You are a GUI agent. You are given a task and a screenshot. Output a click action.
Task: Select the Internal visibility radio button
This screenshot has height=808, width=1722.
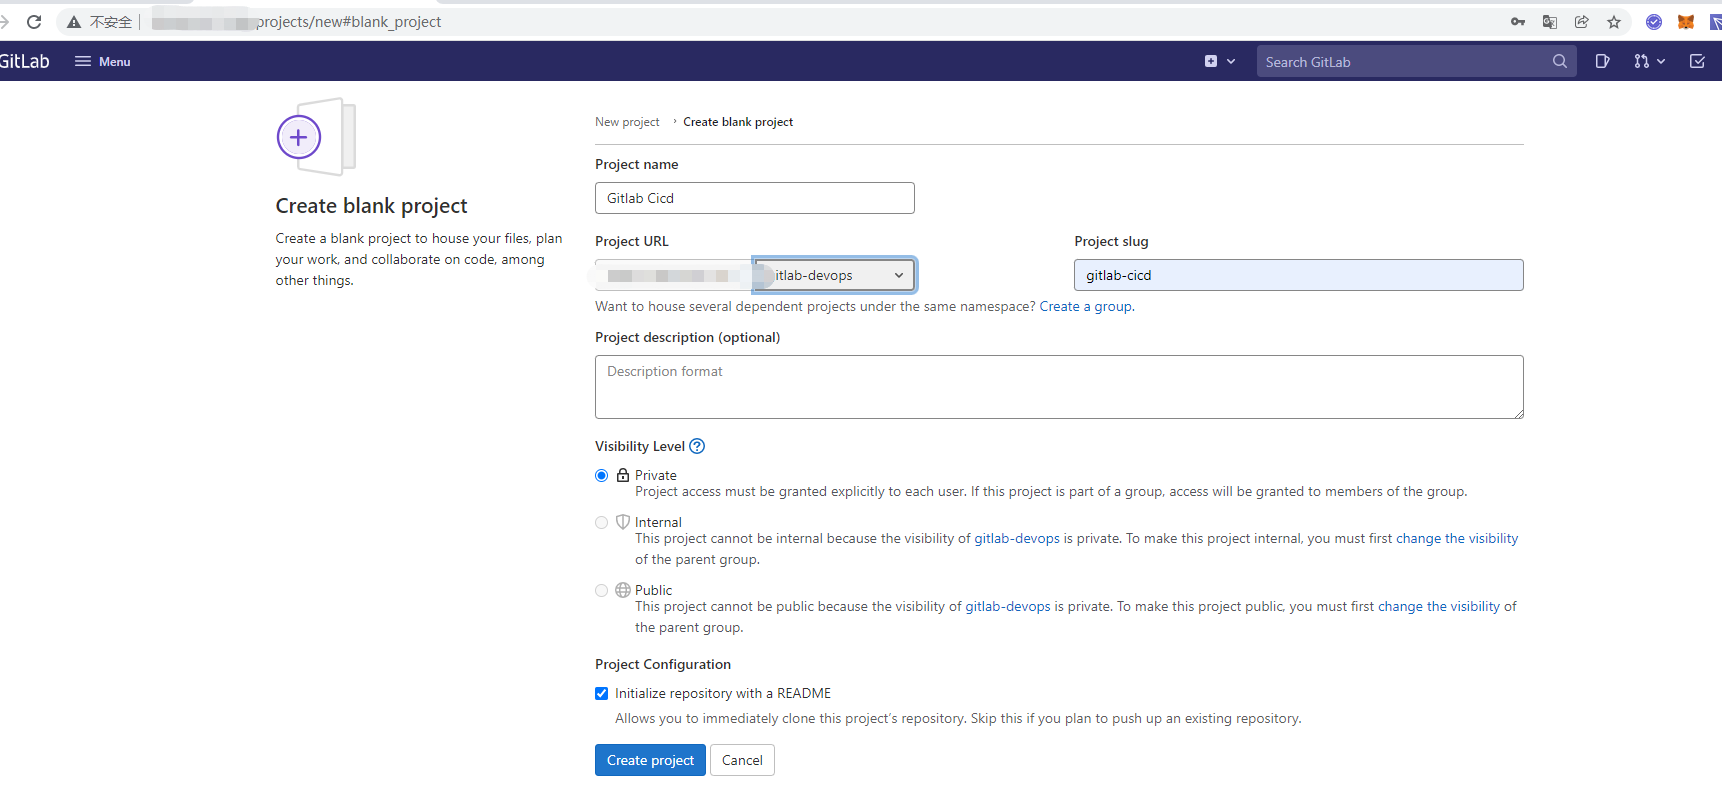[601, 523]
